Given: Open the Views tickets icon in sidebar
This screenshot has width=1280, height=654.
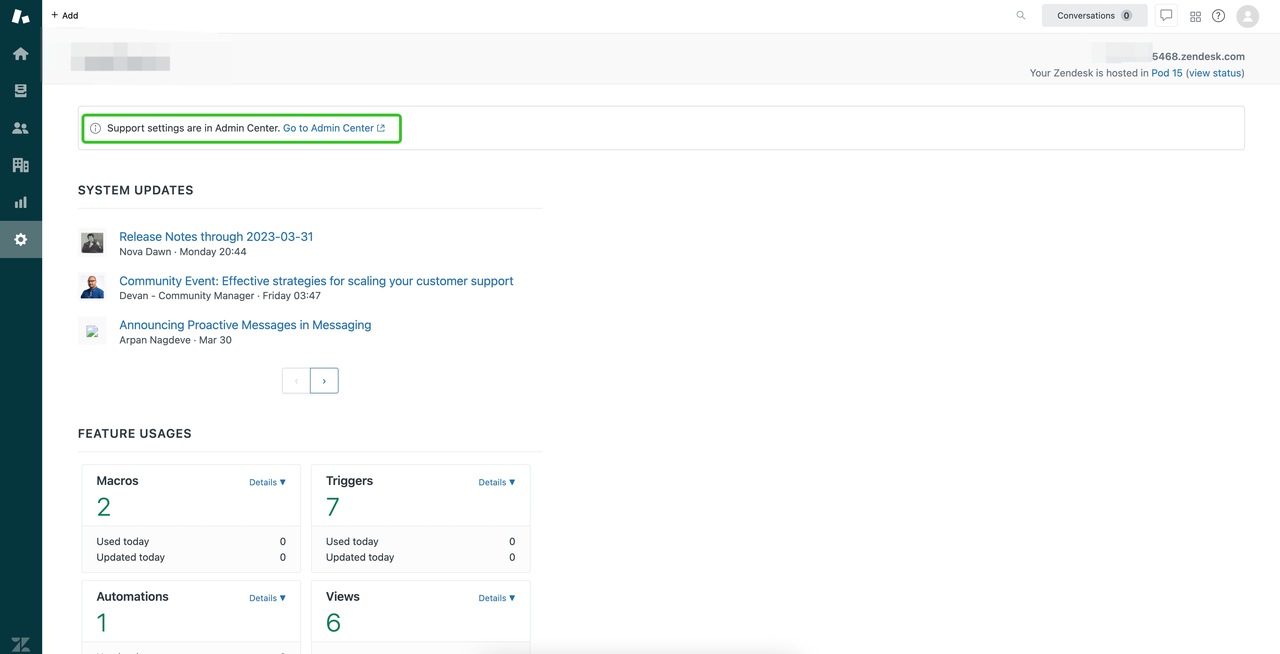Looking at the screenshot, I should tap(20, 91).
